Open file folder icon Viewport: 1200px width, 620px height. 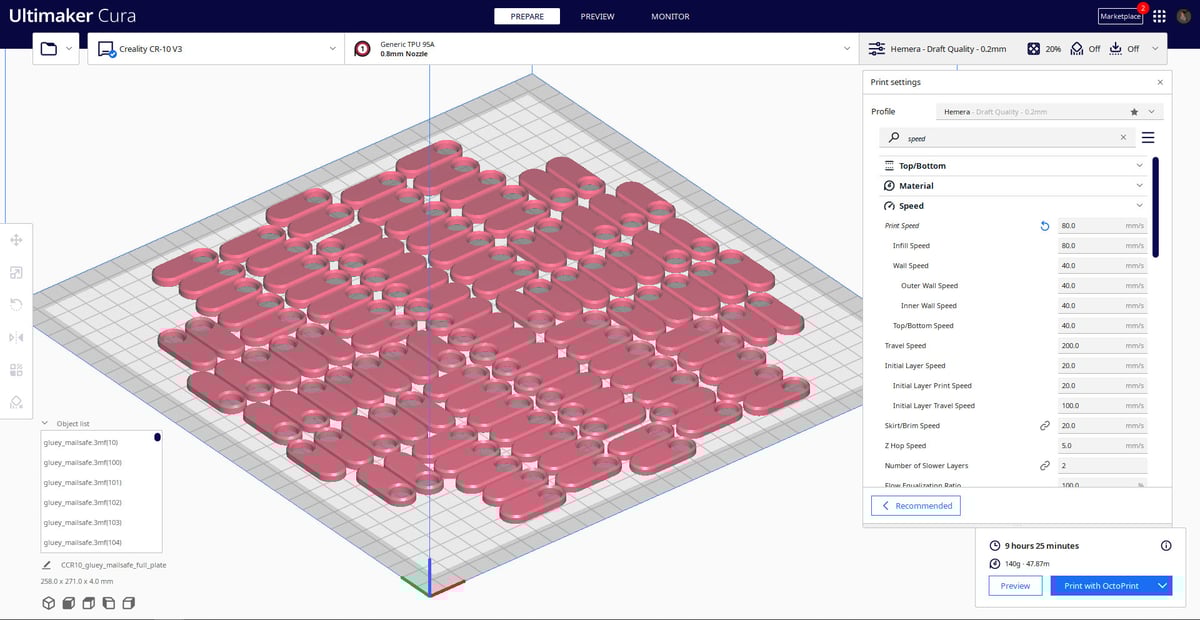coord(49,49)
